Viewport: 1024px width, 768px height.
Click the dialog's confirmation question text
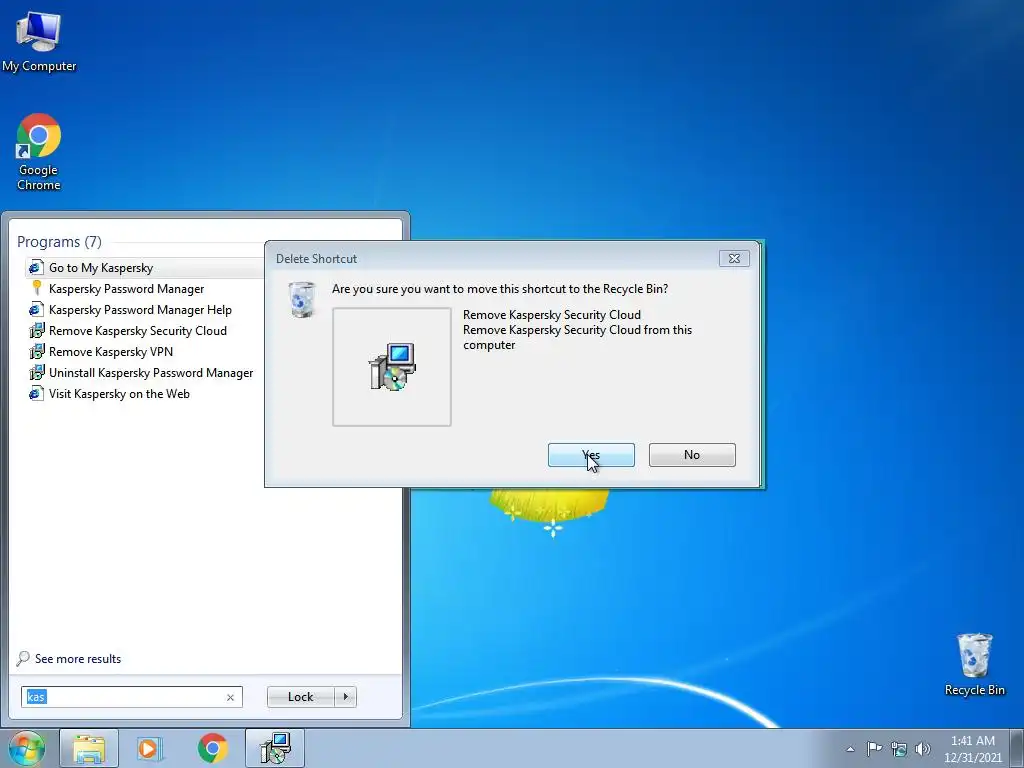tap(500, 289)
